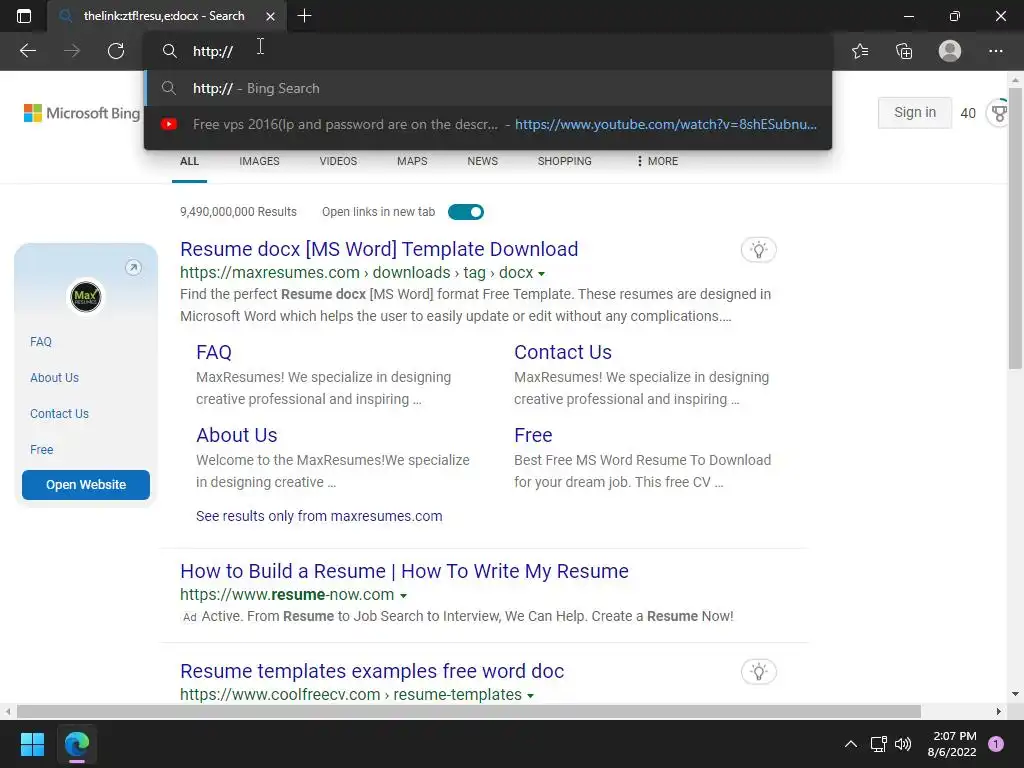Click the Microsoft Bing logo

coord(82,113)
